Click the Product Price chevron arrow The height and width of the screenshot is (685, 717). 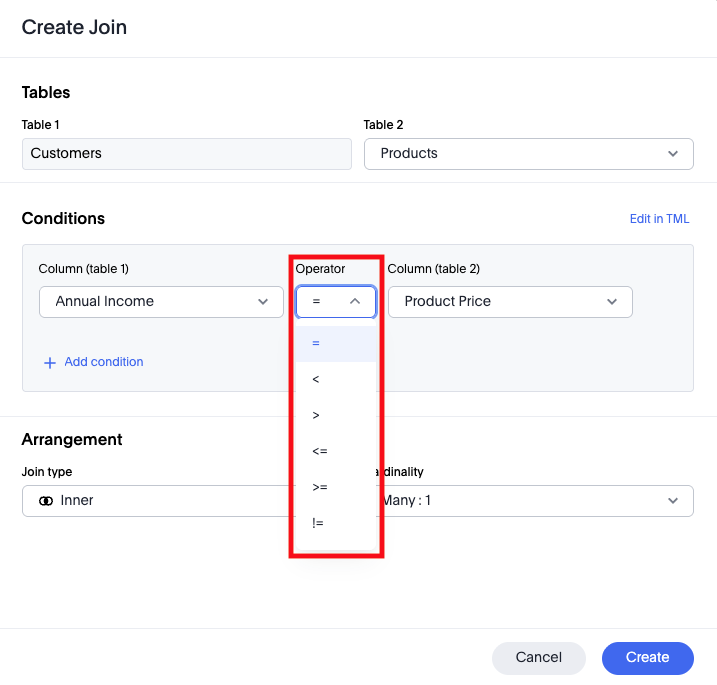[612, 301]
